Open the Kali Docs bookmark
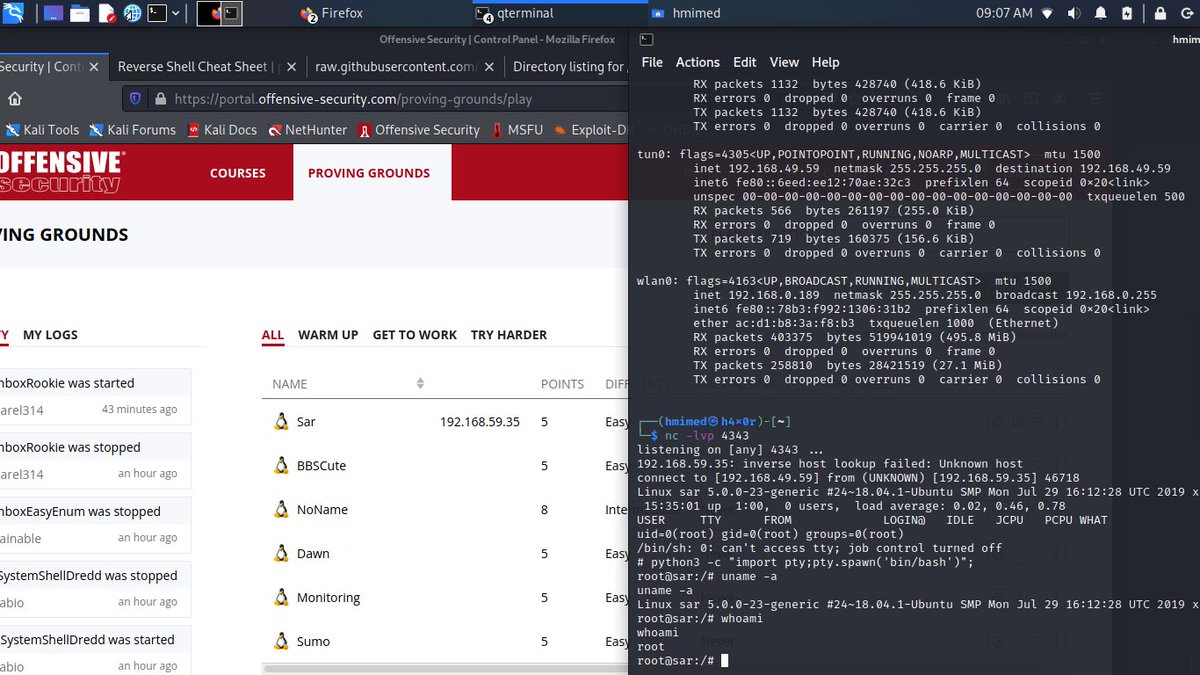 [x=221, y=130]
